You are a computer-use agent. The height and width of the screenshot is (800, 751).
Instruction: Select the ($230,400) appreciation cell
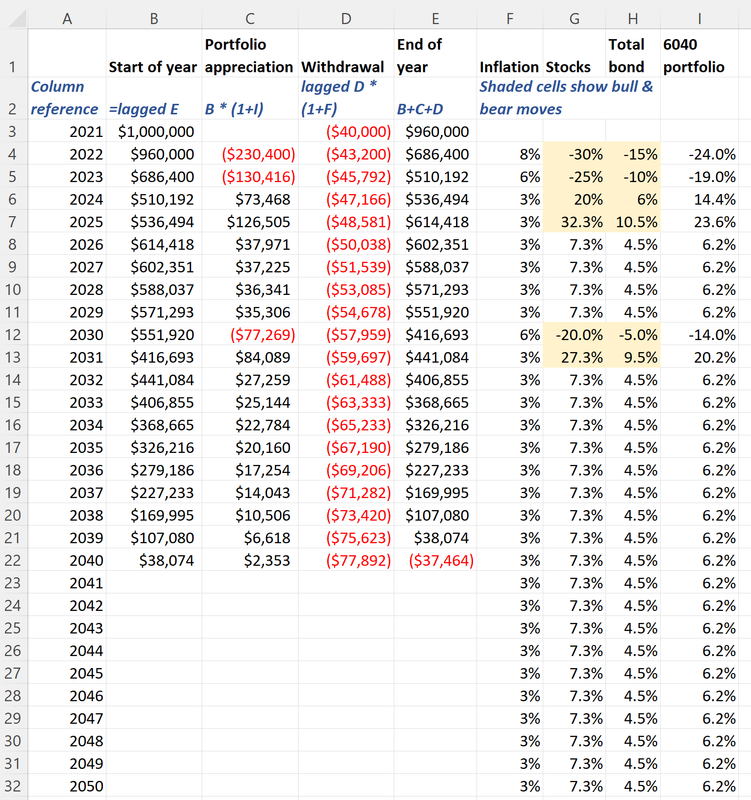(250, 154)
